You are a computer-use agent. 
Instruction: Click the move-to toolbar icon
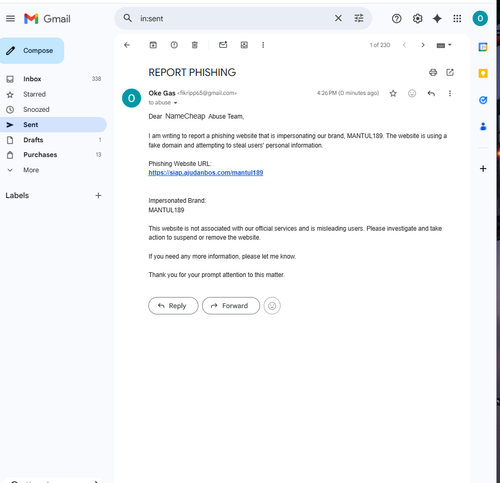tap(244, 45)
